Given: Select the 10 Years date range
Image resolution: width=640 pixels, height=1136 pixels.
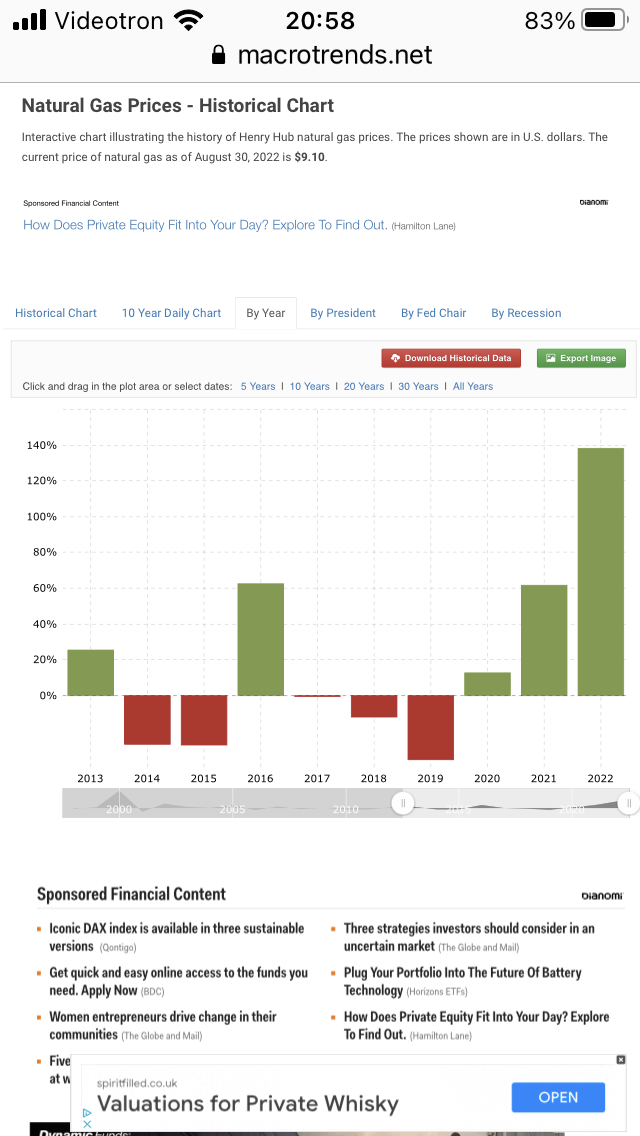Looking at the screenshot, I should 309,386.
